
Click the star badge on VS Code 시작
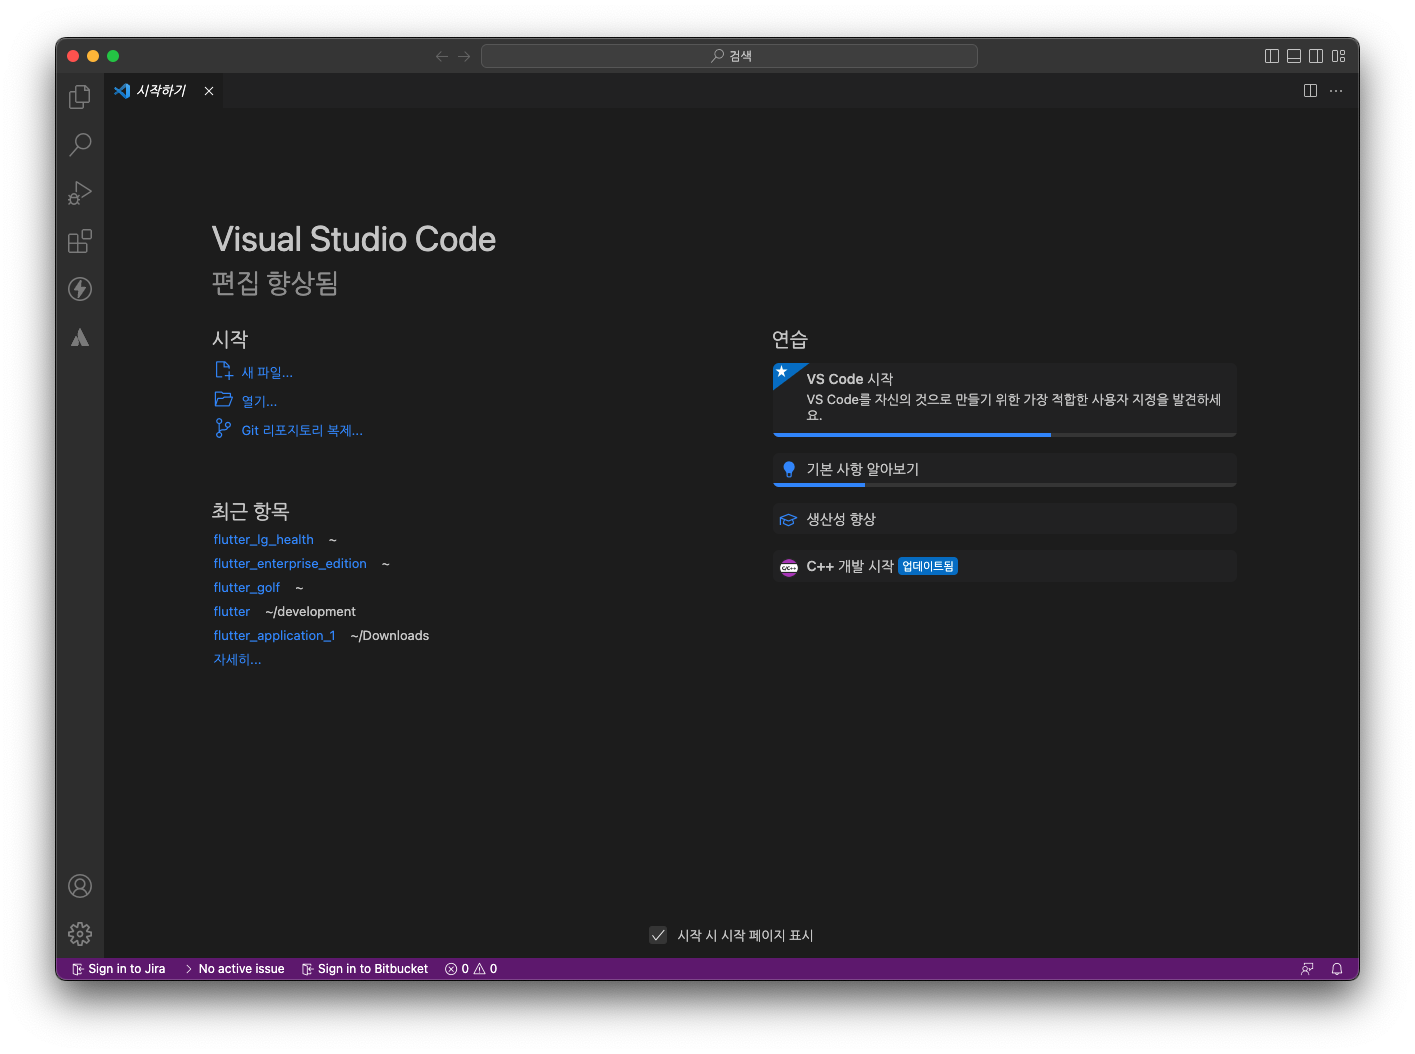pos(783,372)
